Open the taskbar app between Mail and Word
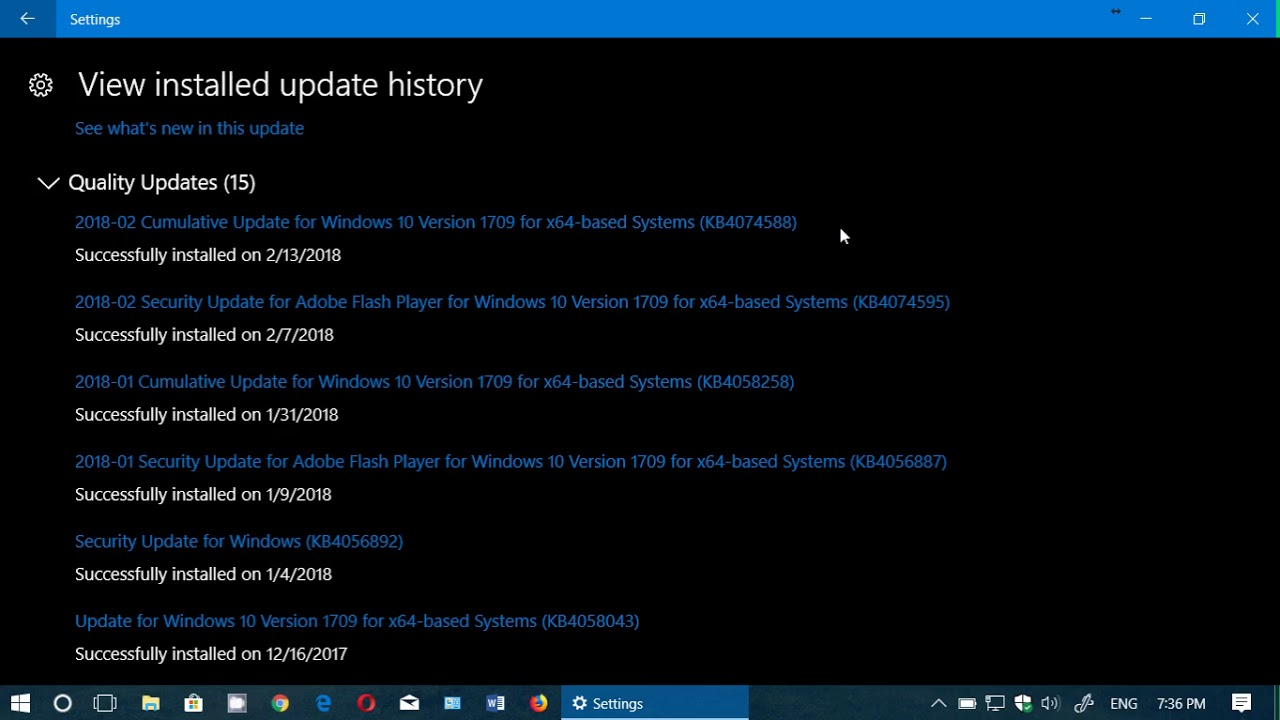 452,703
